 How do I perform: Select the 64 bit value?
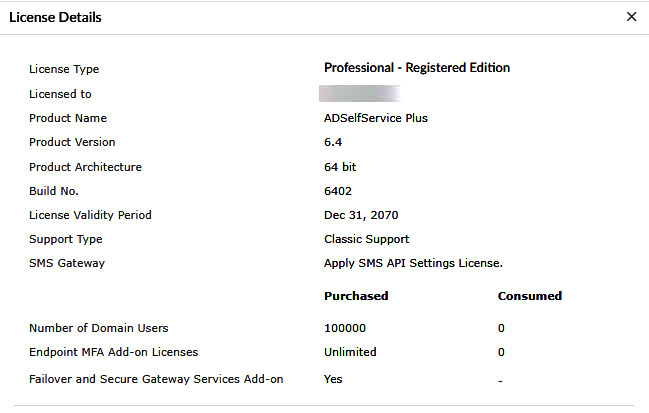pyautogui.click(x=340, y=167)
